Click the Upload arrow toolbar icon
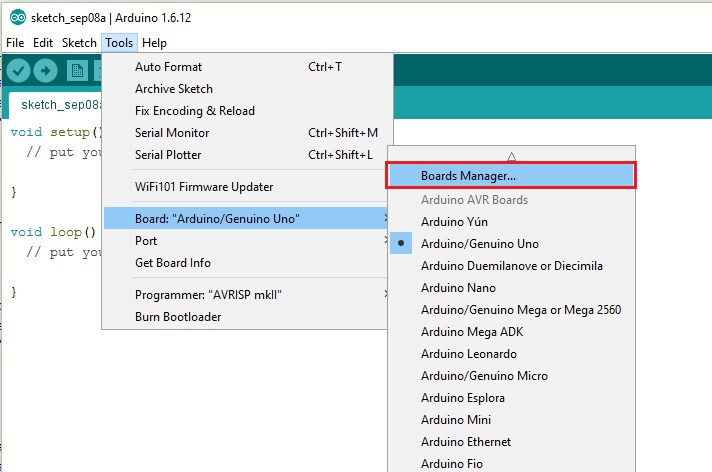The image size is (712, 472). pyautogui.click(x=45, y=71)
